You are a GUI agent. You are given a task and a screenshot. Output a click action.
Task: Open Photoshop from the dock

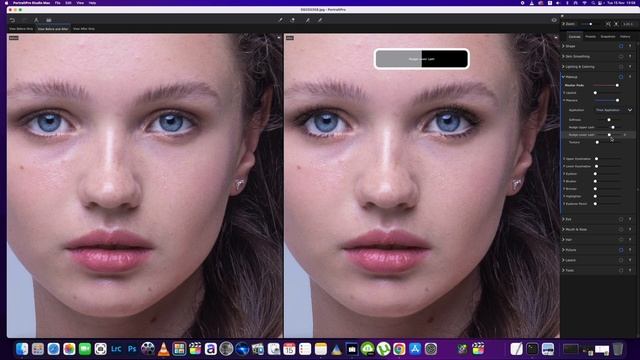[132, 349]
